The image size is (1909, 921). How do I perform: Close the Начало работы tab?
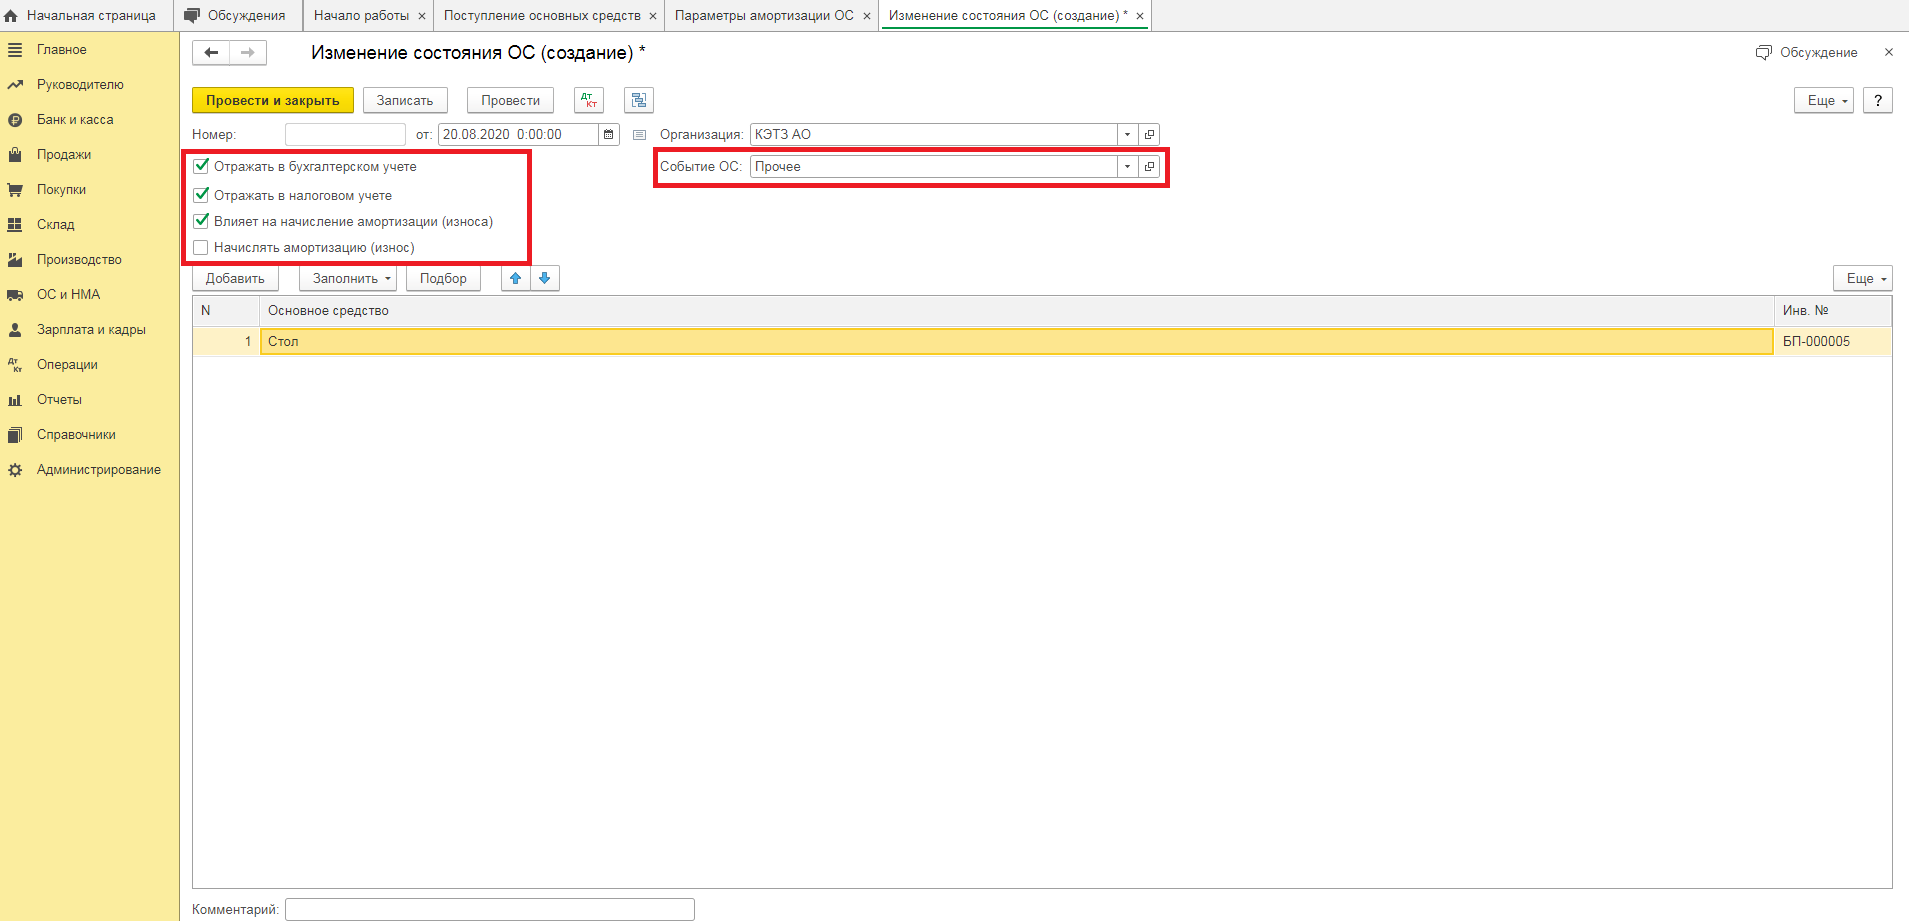(422, 16)
